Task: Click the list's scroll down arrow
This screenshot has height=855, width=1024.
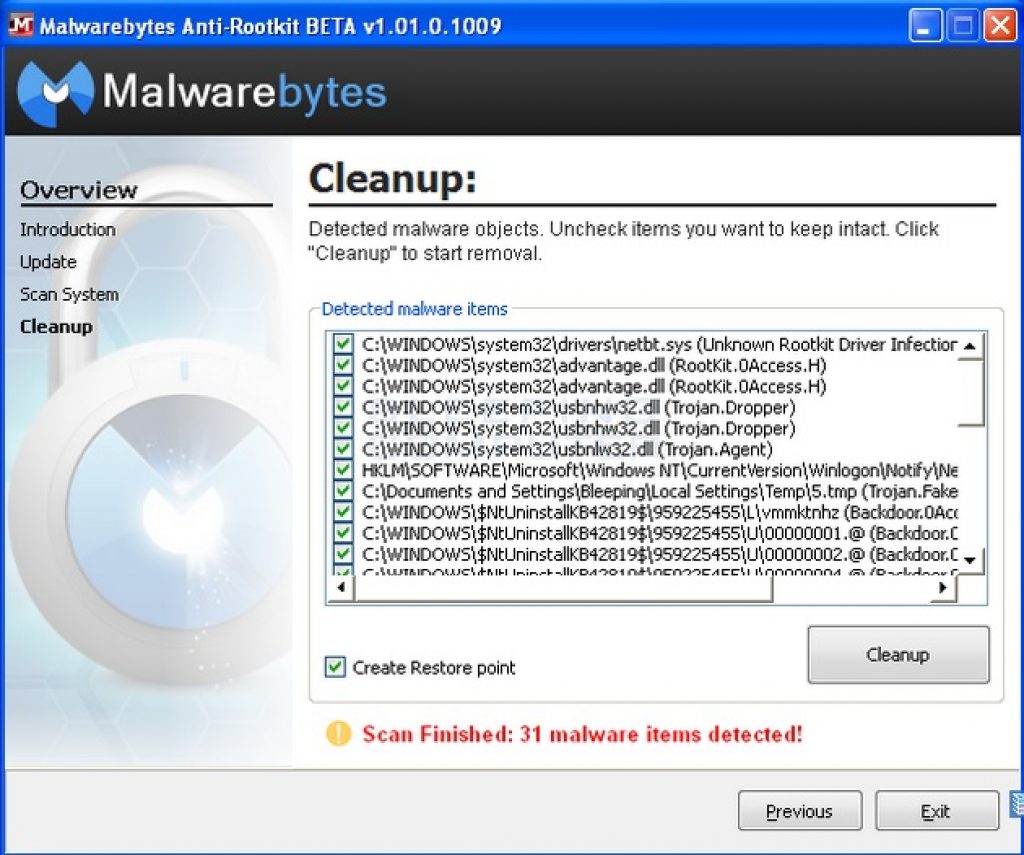Action: click(x=970, y=560)
